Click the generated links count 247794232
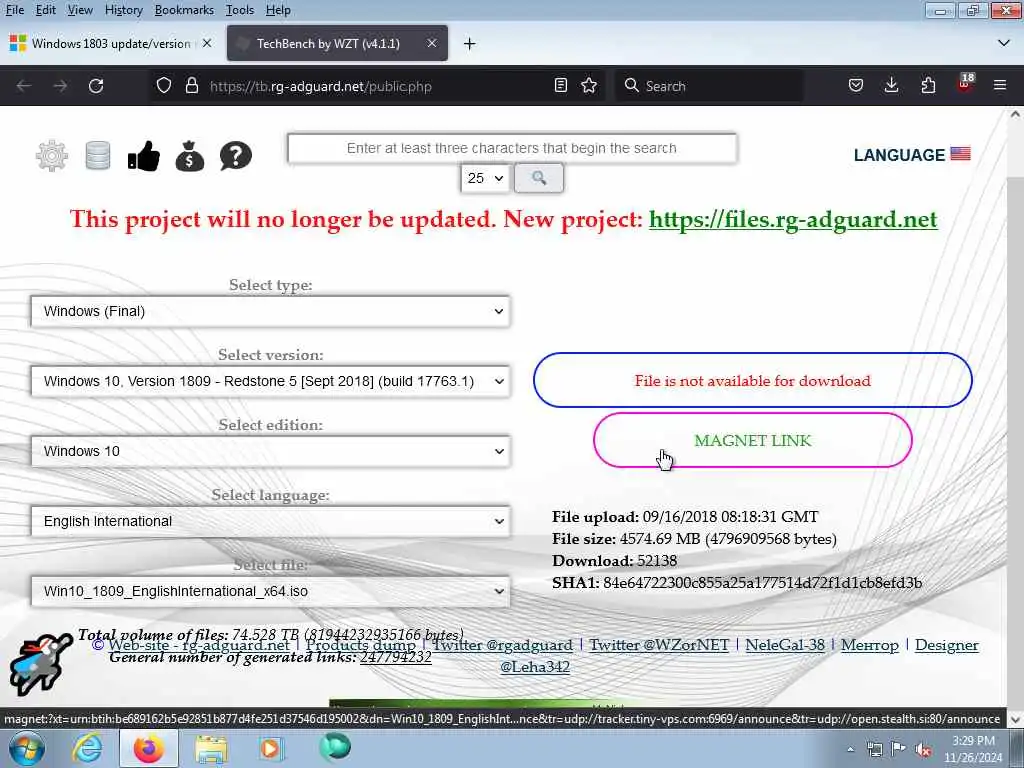1024x768 pixels. [x=396, y=657]
